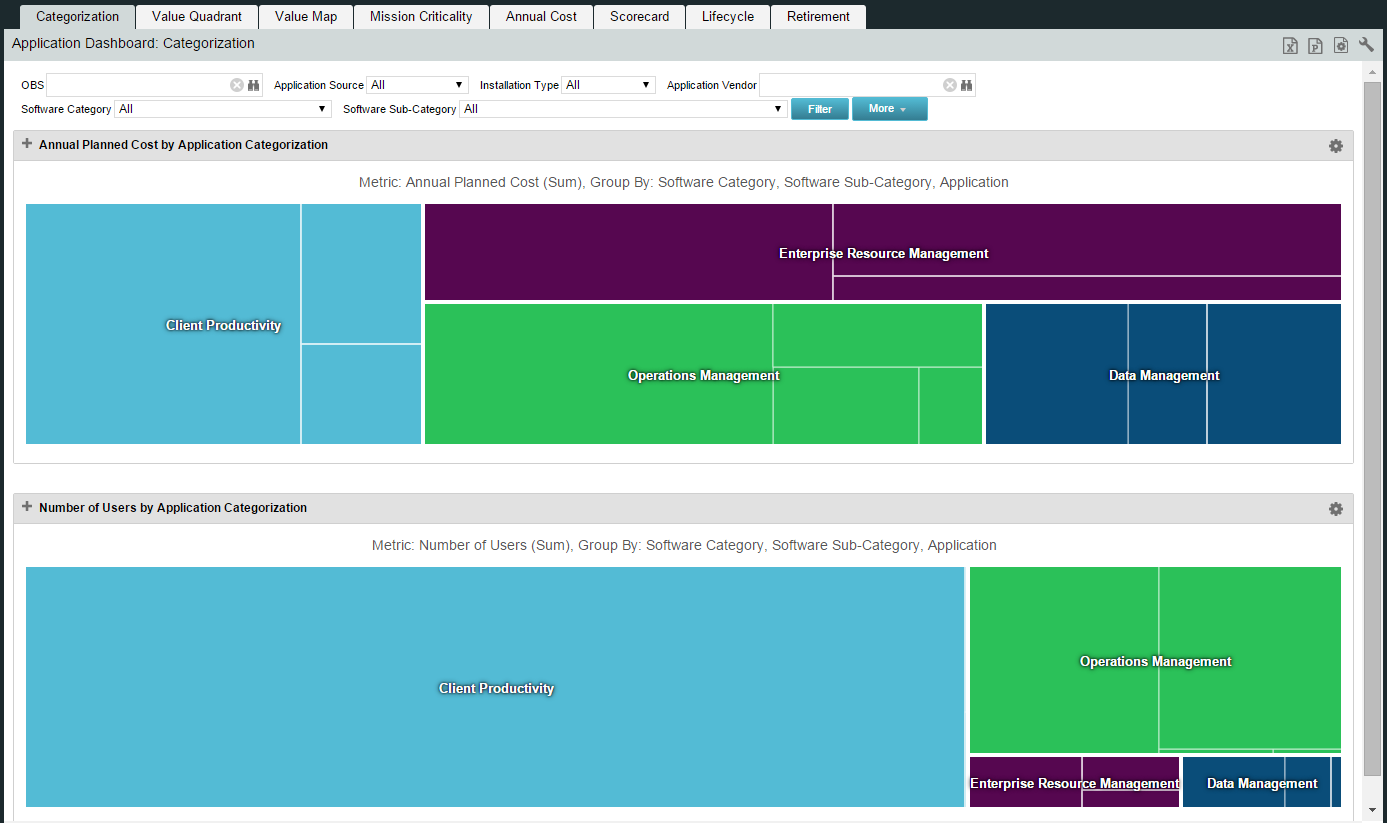Select Enterprise Resource Management in cost treemap

tap(883, 253)
